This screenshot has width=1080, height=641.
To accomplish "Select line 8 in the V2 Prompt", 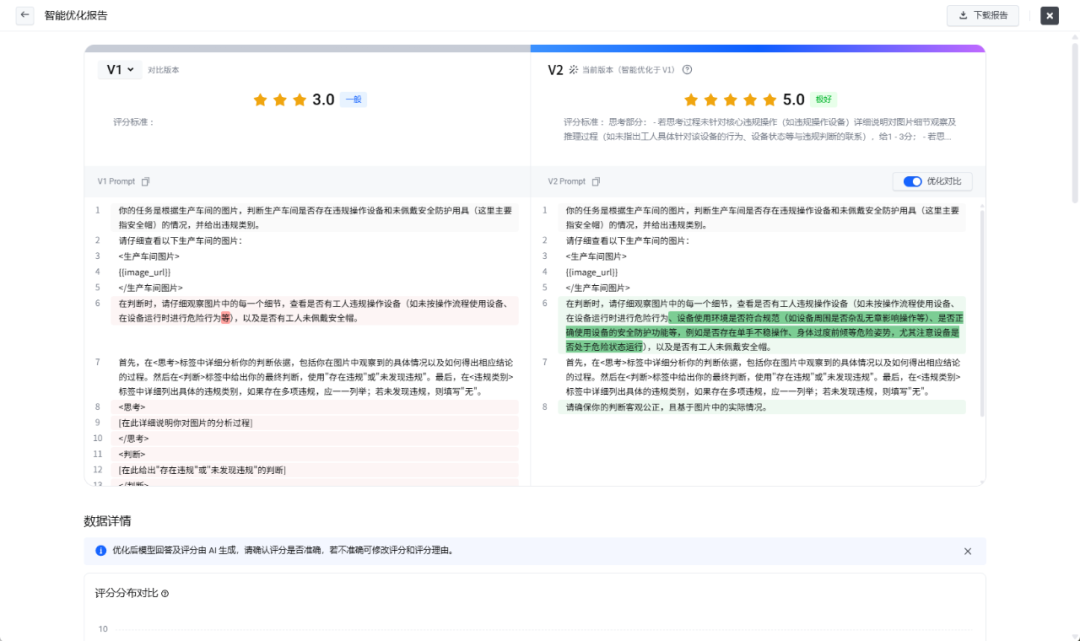I will [x=761, y=408].
